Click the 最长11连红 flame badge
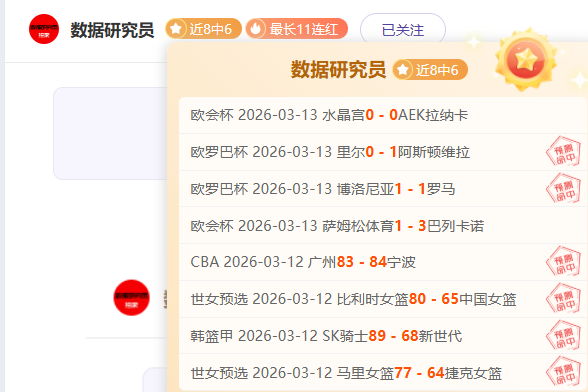Image resolution: width=588 pixels, height=392 pixels. point(297,29)
